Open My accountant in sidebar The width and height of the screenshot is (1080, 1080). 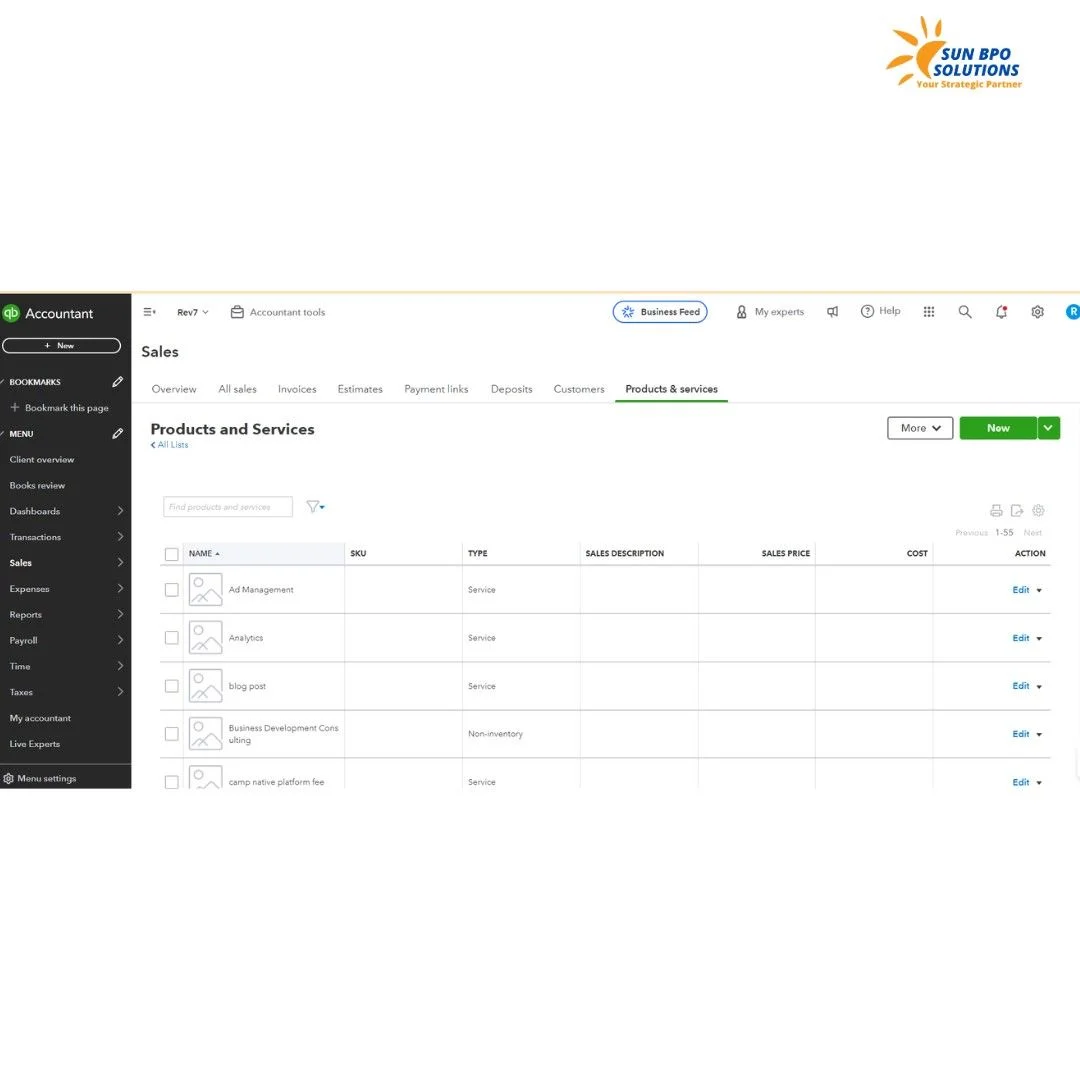(x=40, y=718)
